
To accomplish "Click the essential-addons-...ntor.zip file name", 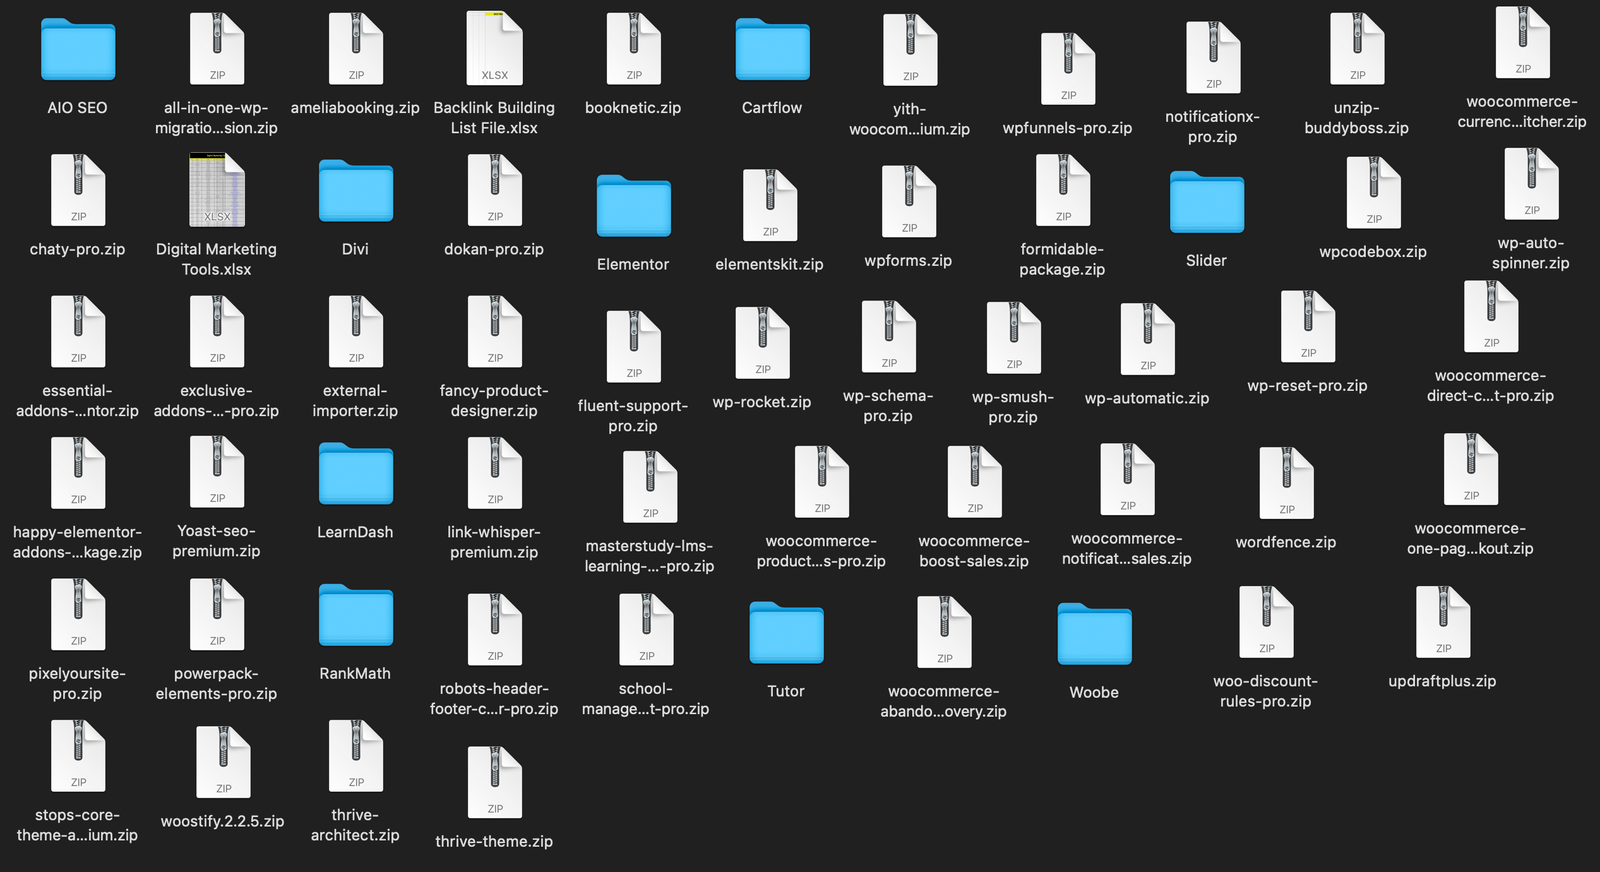I will click(x=77, y=401).
